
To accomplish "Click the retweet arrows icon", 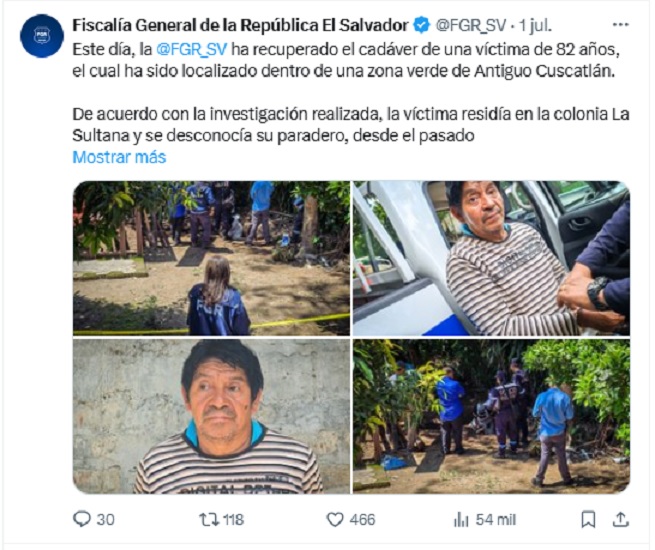I will tap(209, 520).
